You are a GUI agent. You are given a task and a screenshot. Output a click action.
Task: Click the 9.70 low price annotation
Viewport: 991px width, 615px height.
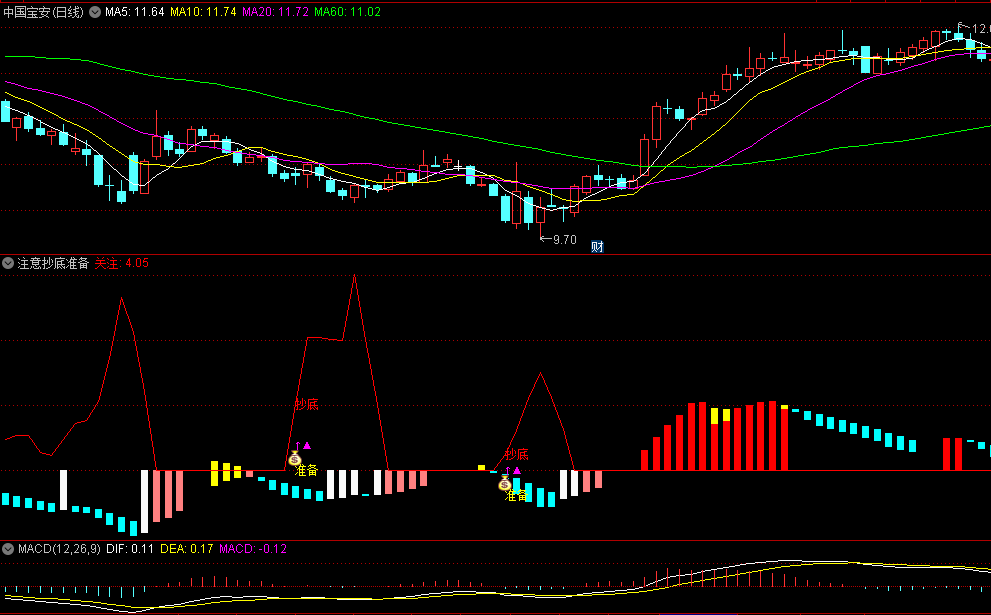pyautogui.click(x=564, y=240)
